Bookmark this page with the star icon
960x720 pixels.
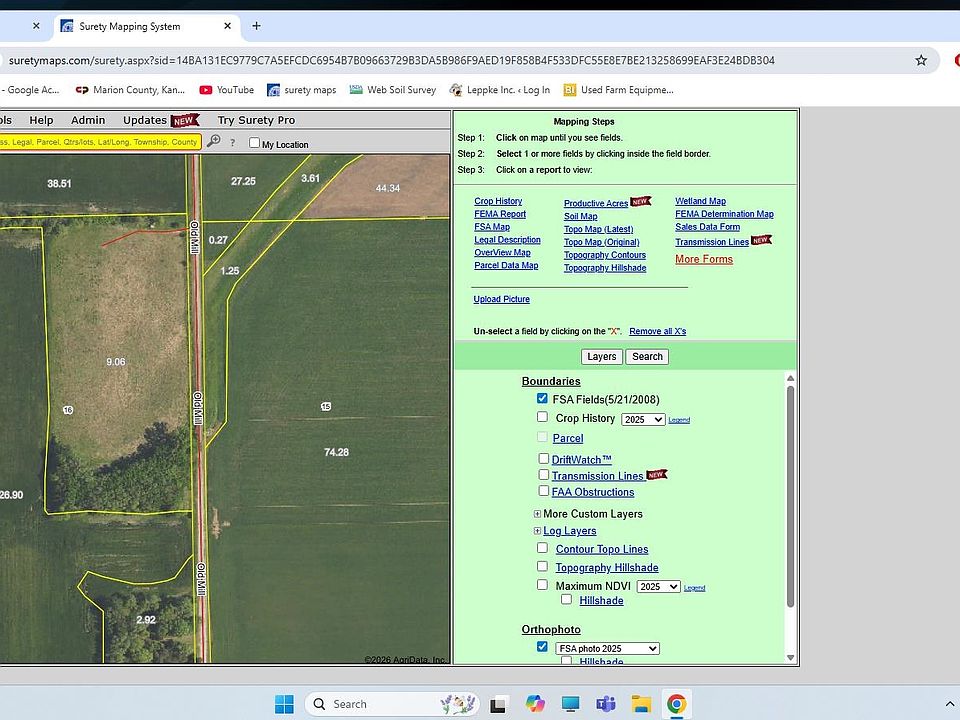tap(921, 60)
